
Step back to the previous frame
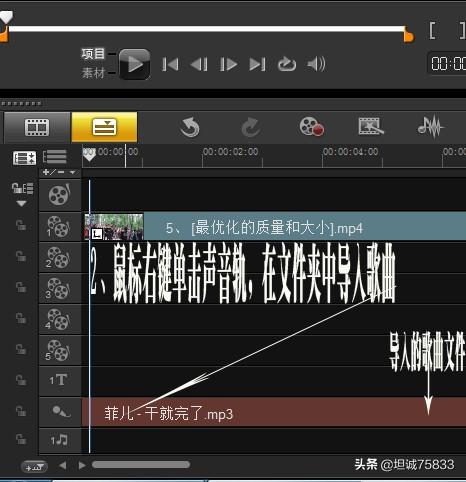point(199,64)
